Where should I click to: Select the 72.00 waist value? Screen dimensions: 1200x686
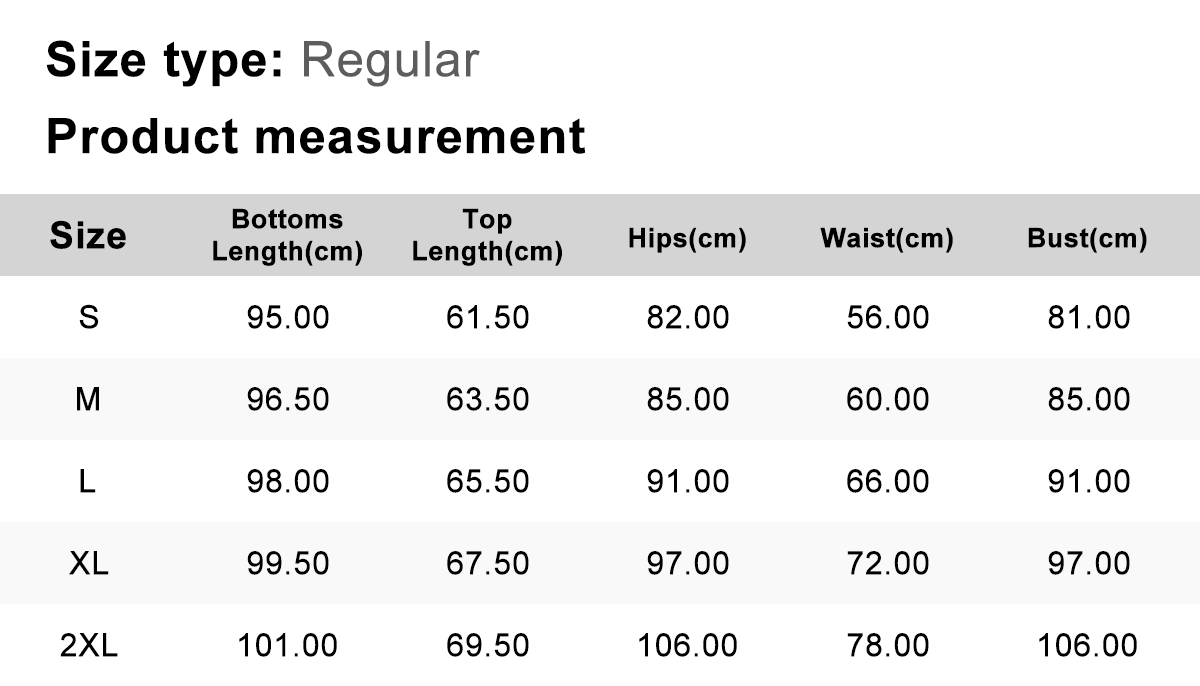coord(887,564)
